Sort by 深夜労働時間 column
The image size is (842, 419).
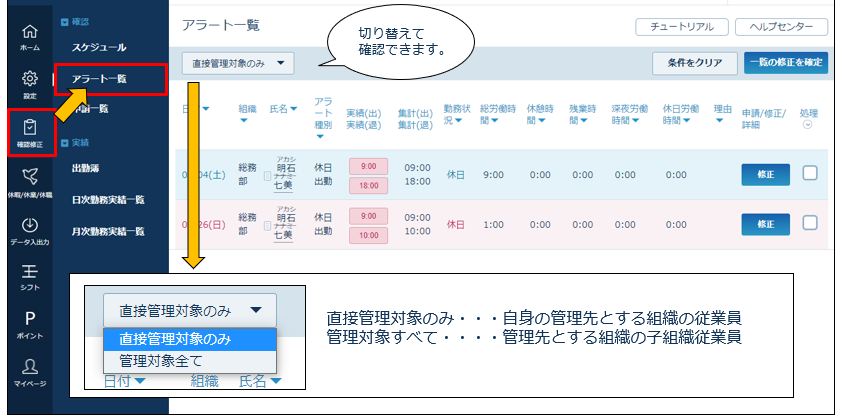629,114
